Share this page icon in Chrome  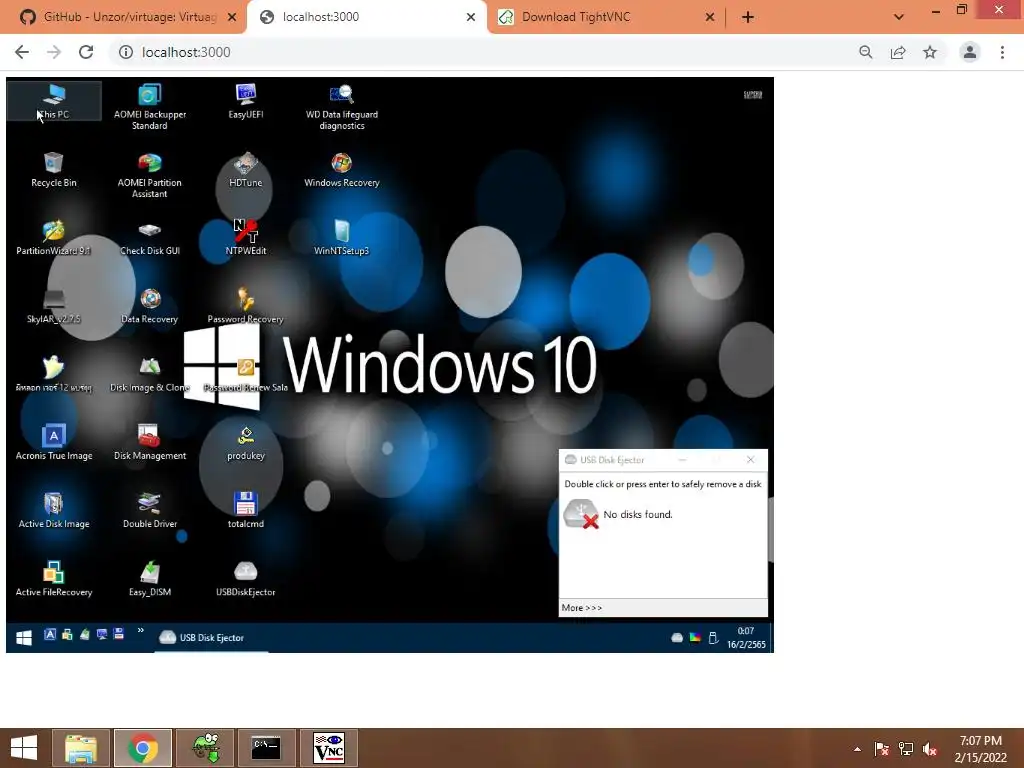tap(898, 52)
